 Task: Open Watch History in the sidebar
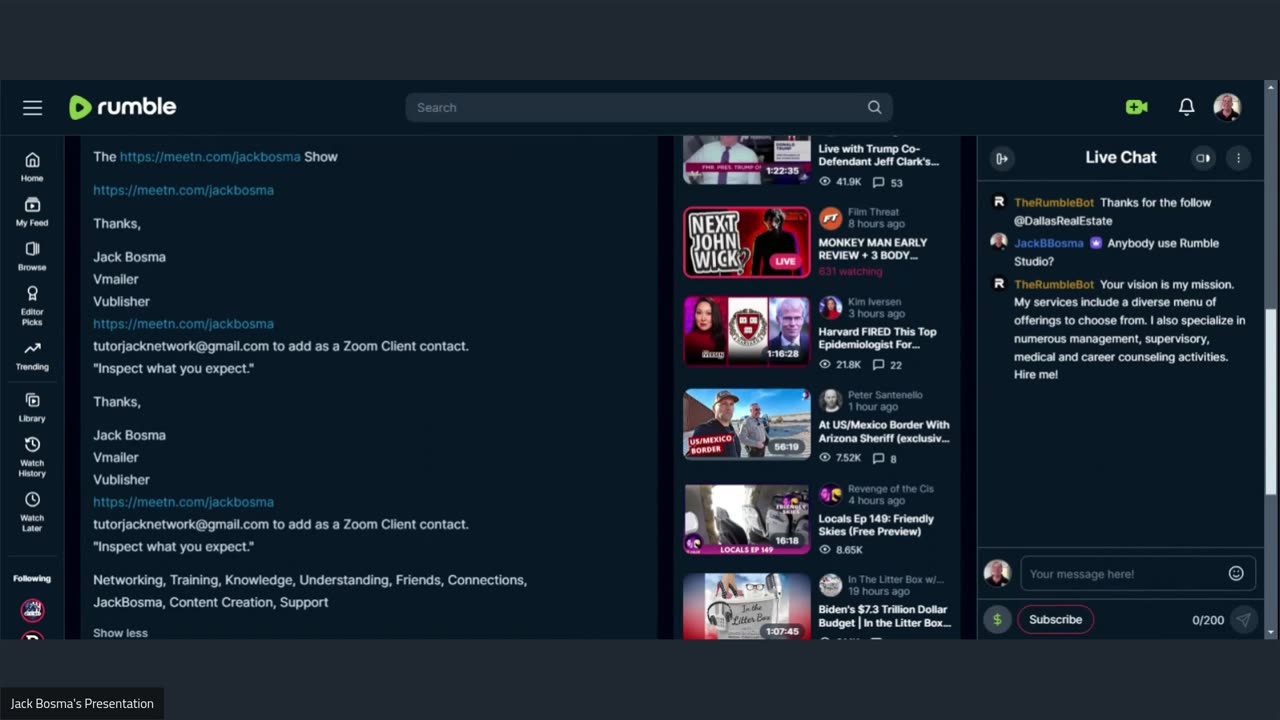(x=32, y=457)
